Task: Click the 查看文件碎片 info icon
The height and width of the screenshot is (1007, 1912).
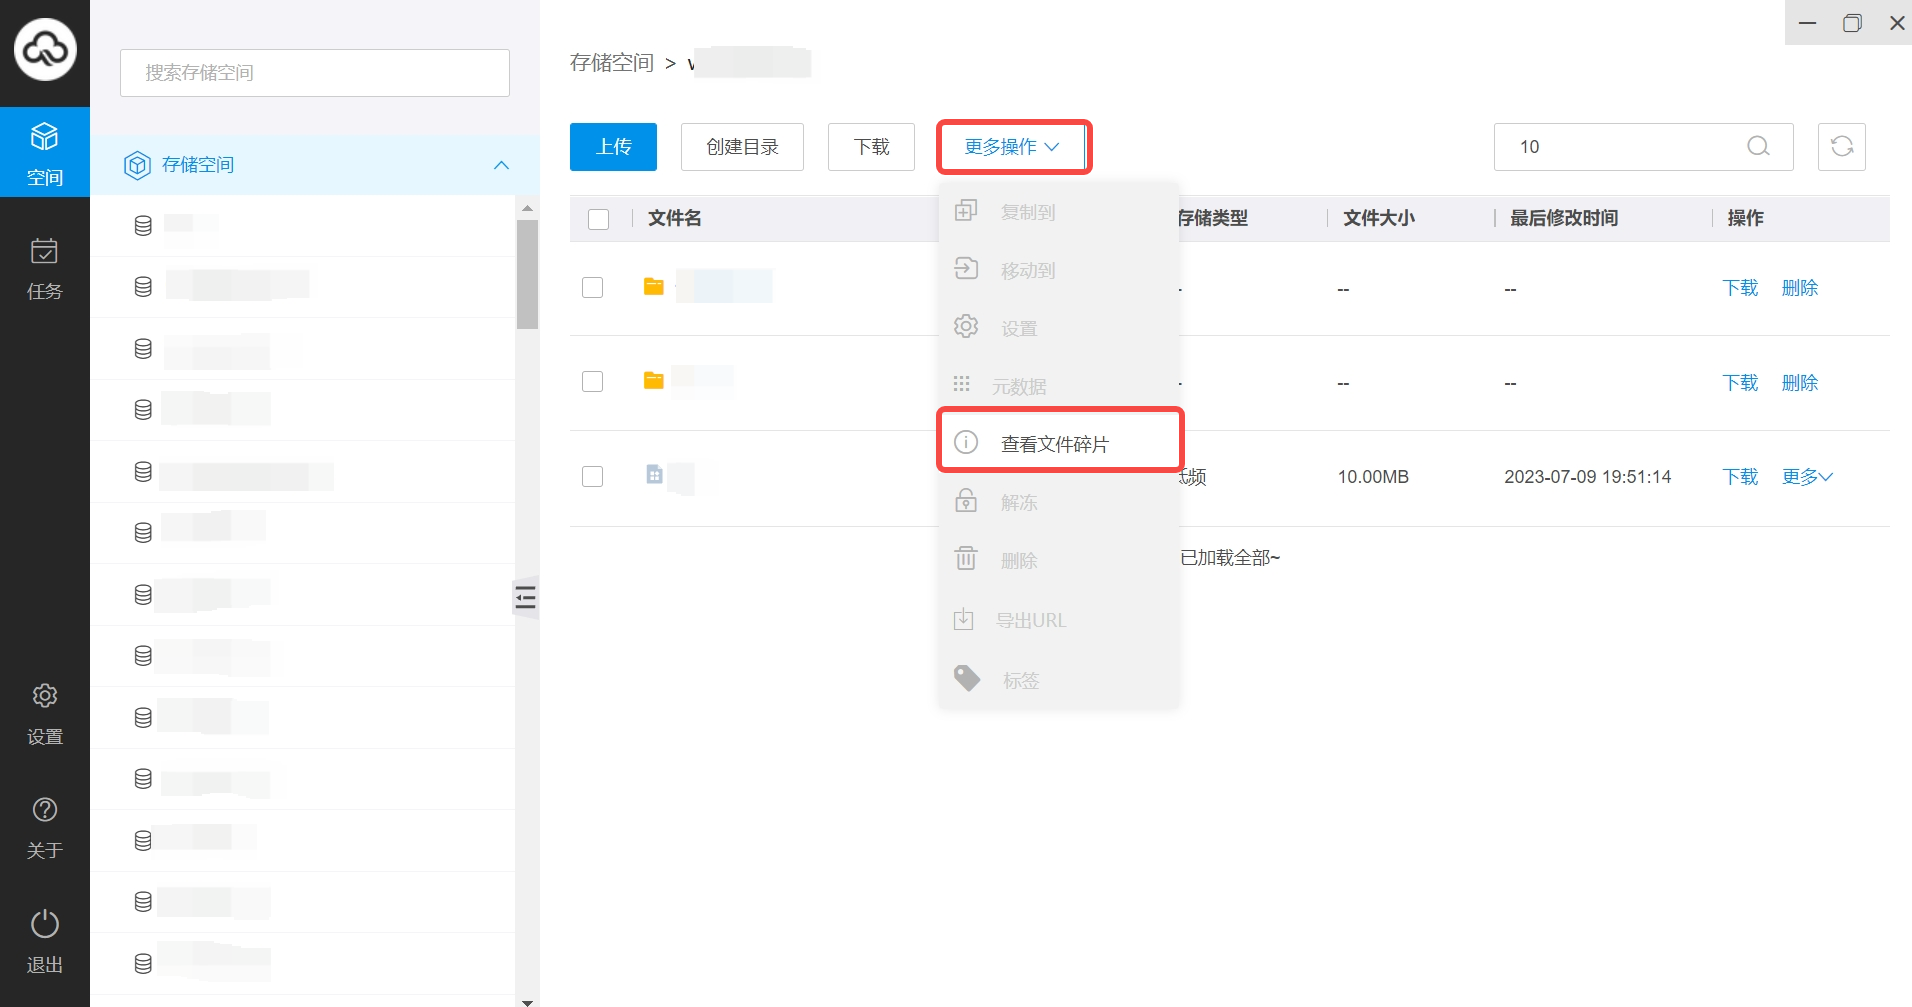Action: 966,442
